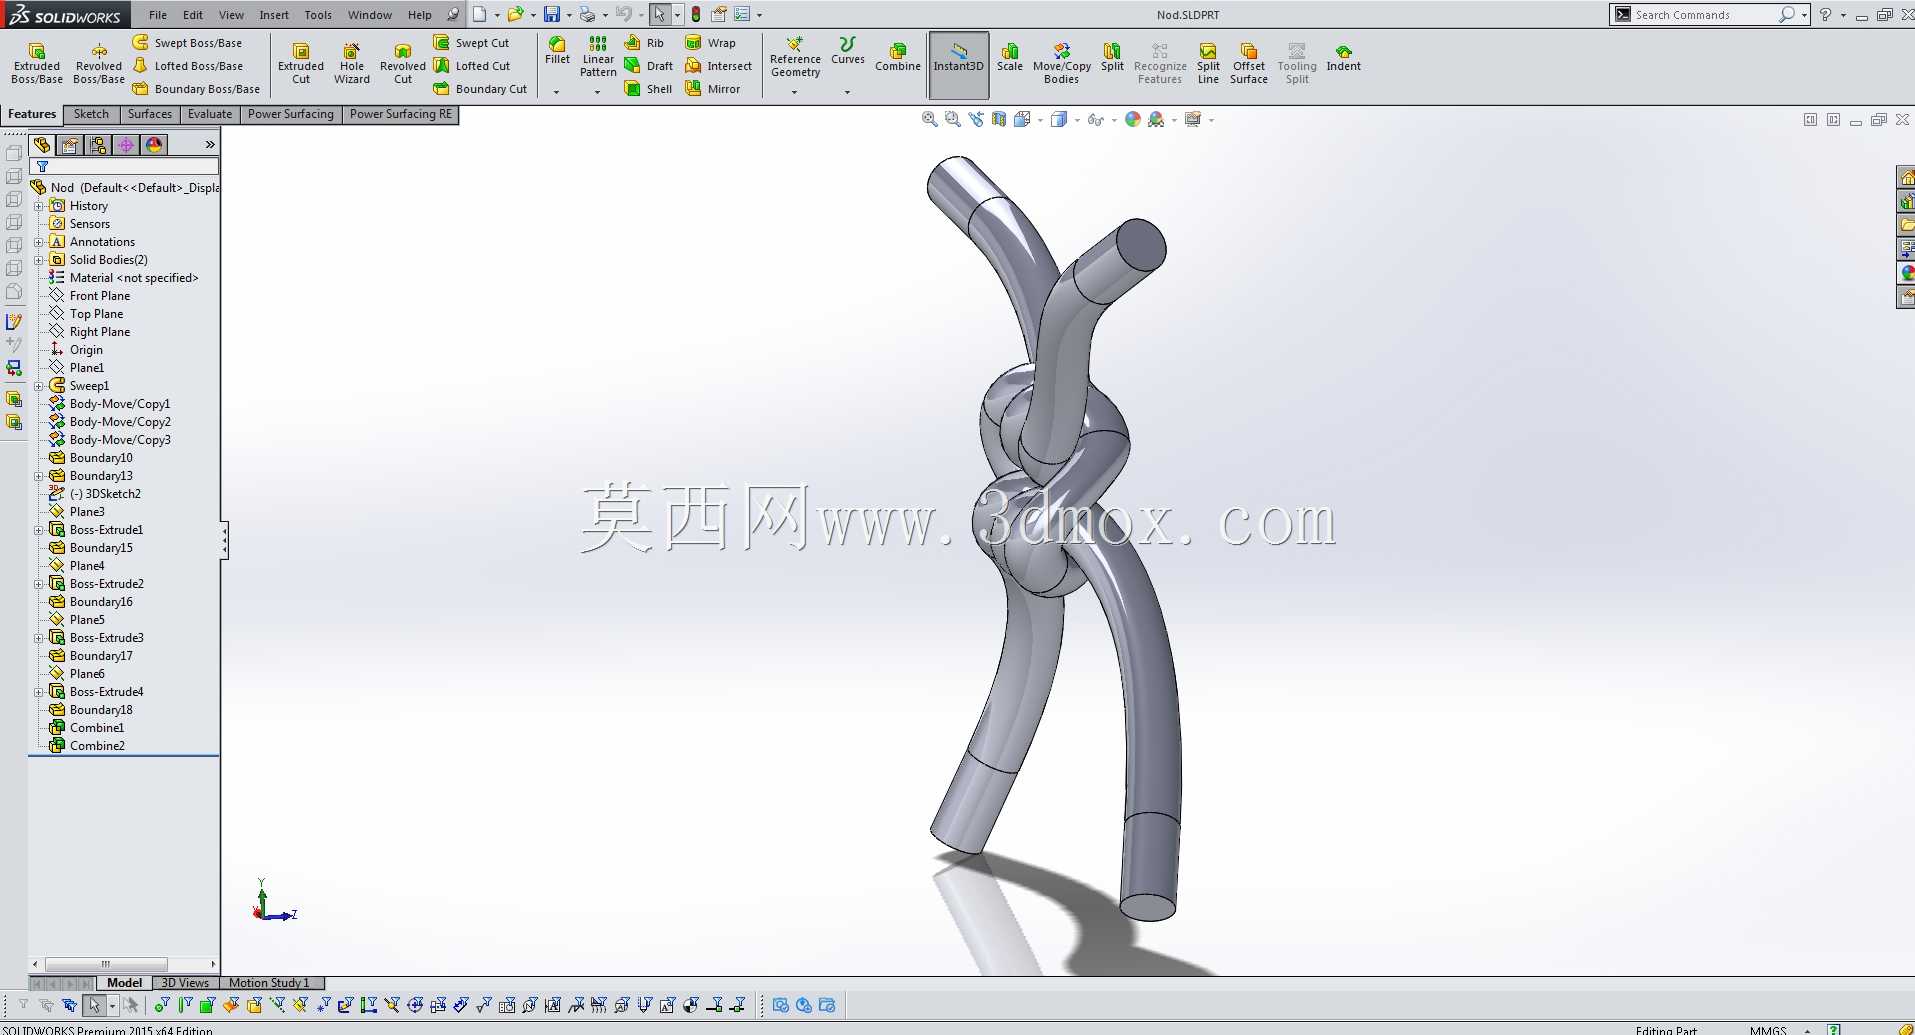Image resolution: width=1915 pixels, height=1035 pixels.
Task: Select the Shell tool
Action: pyautogui.click(x=648, y=89)
